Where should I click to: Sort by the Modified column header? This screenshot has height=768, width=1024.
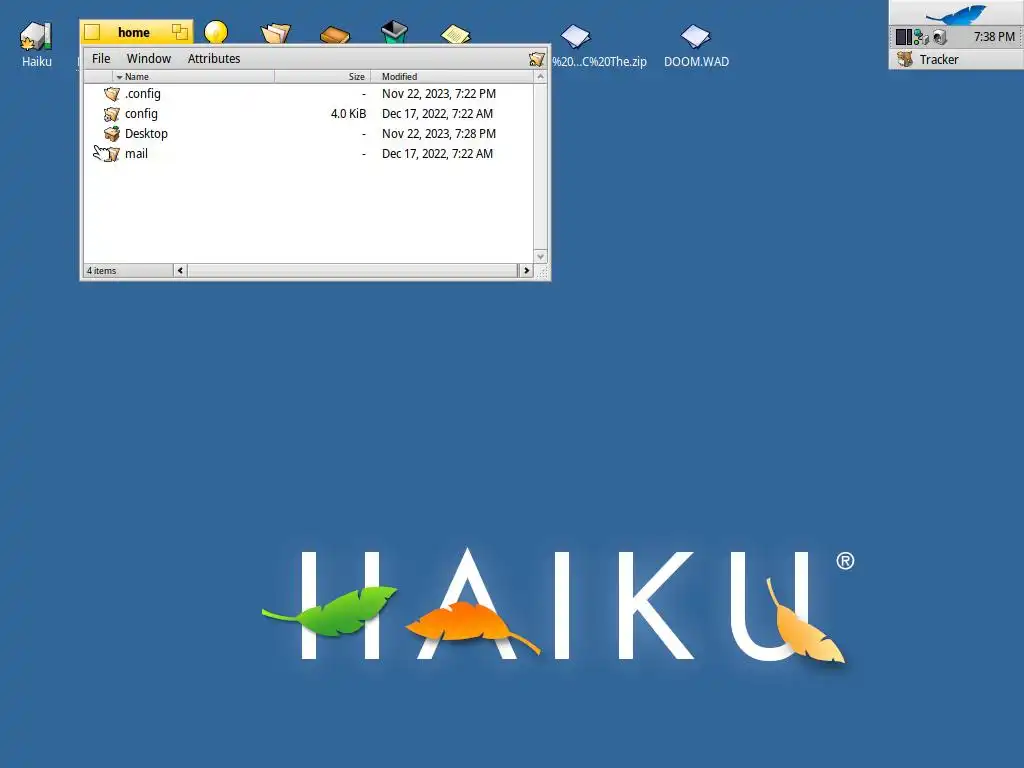pos(452,76)
